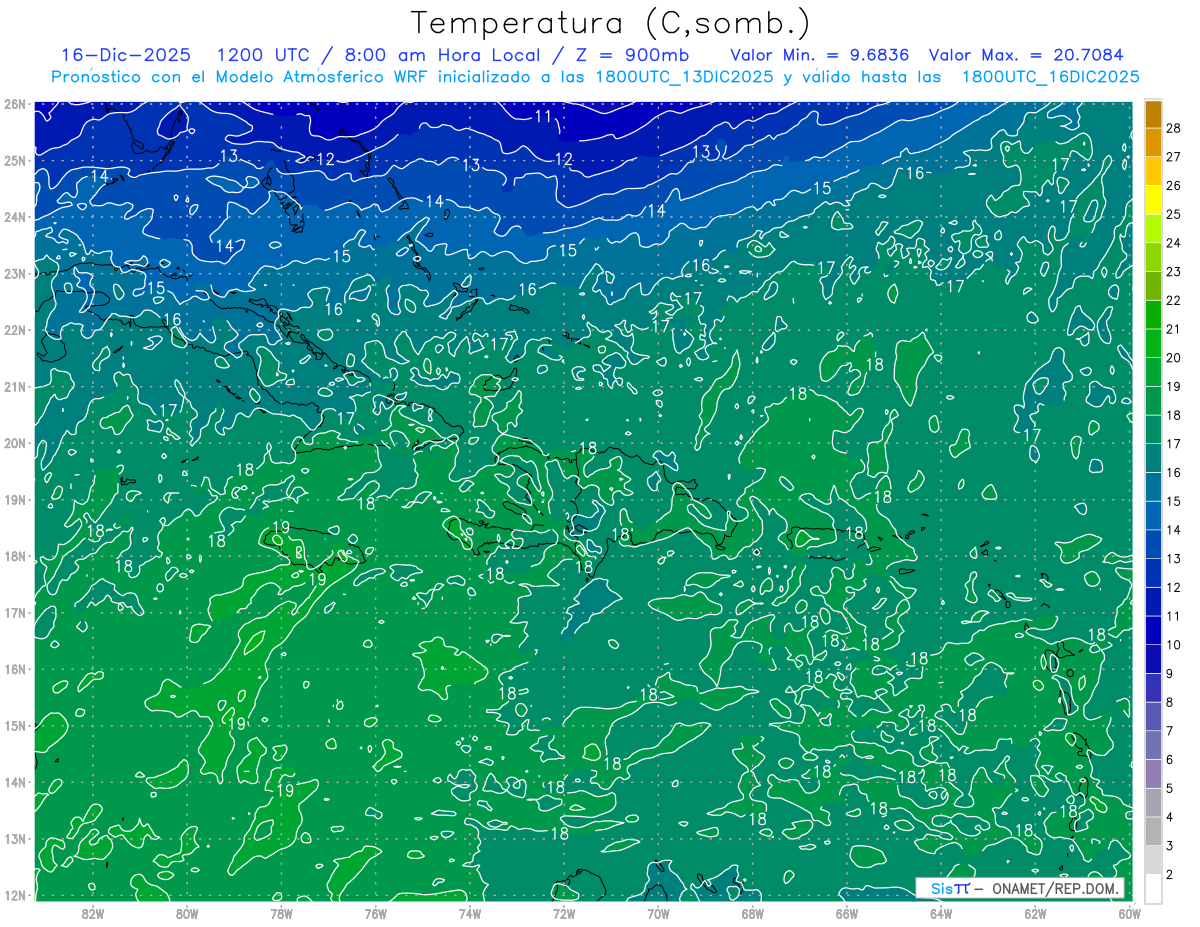Screen dimensions: 1200x927
Task: Click the '19N' latitude axis label
Action: coord(14,499)
